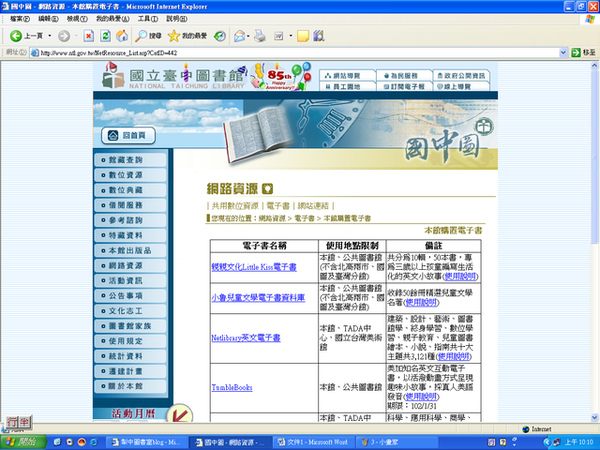Open 參考諮詢 in the left sidebar
This screenshot has height=450, width=600.
point(130,220)
